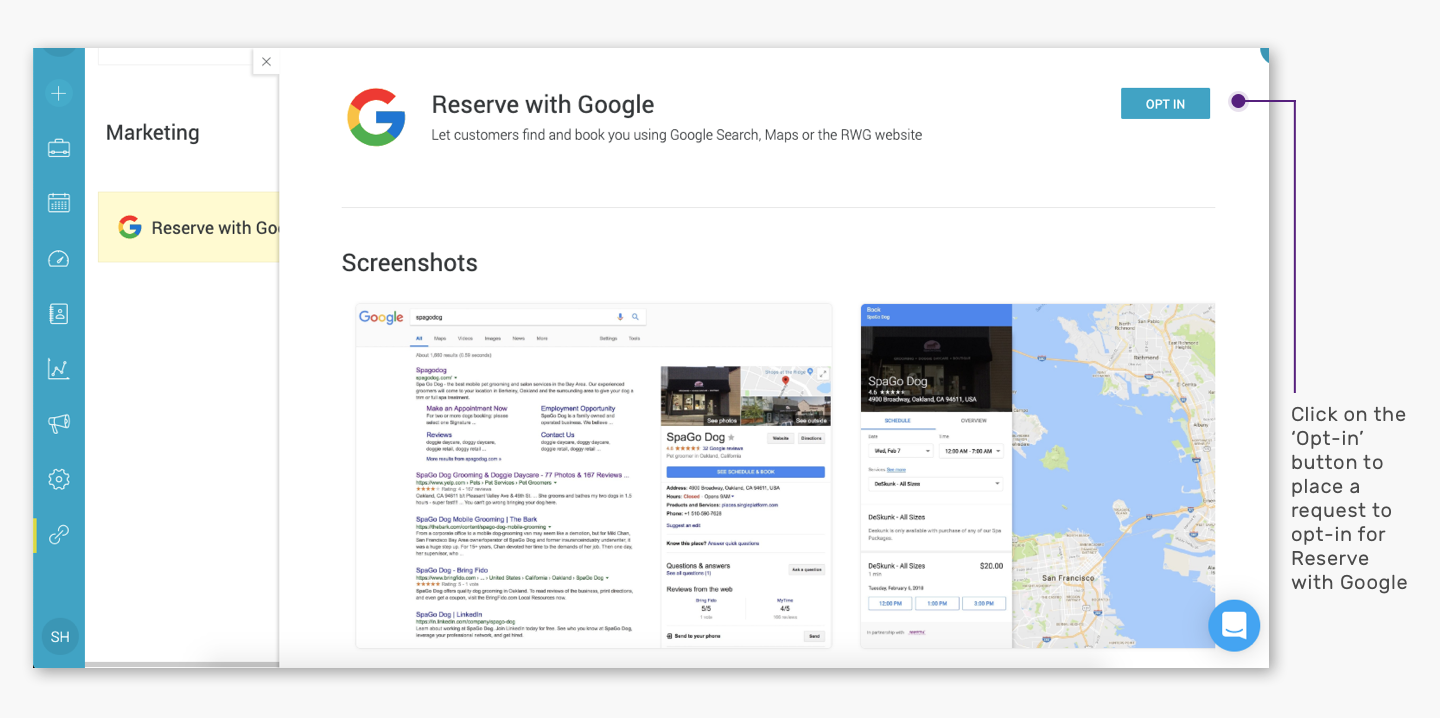1440x718 pixels.
Task: Open the briefcase icon in sidebar
Action: point(59,148)
